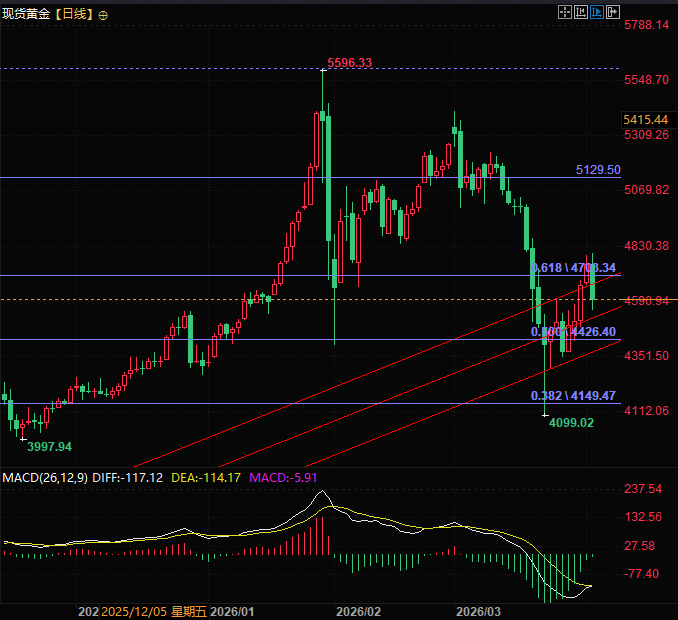Click the 现货黄金 chart title
The image size is (678, 620).
(26, 14)
